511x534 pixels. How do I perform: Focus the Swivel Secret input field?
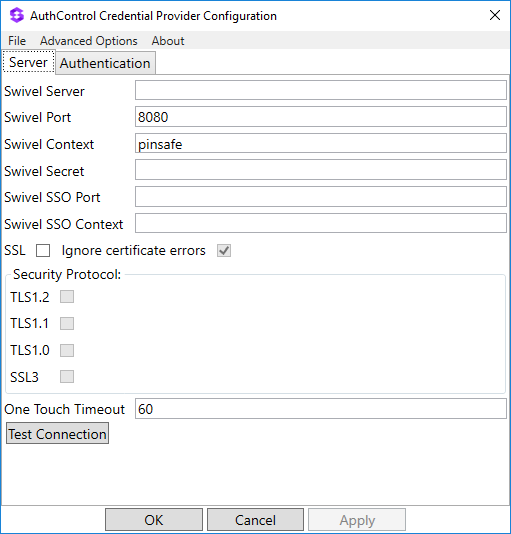321,170
